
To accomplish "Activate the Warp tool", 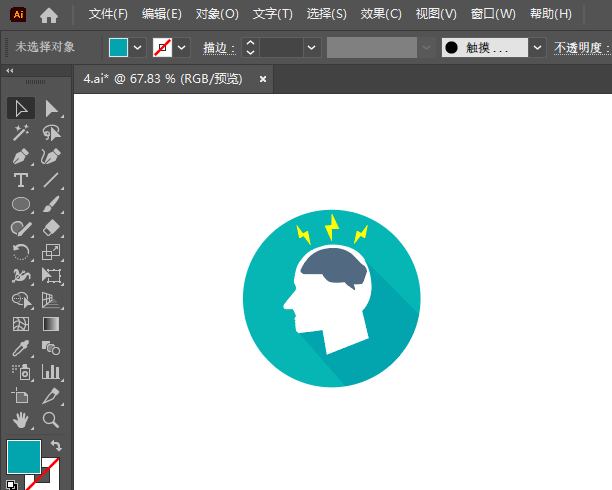I will coord(21,276).
